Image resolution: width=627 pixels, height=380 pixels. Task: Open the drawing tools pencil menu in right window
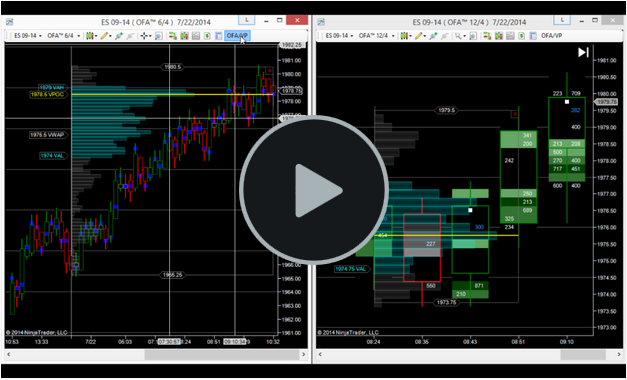tap(420, 36)
